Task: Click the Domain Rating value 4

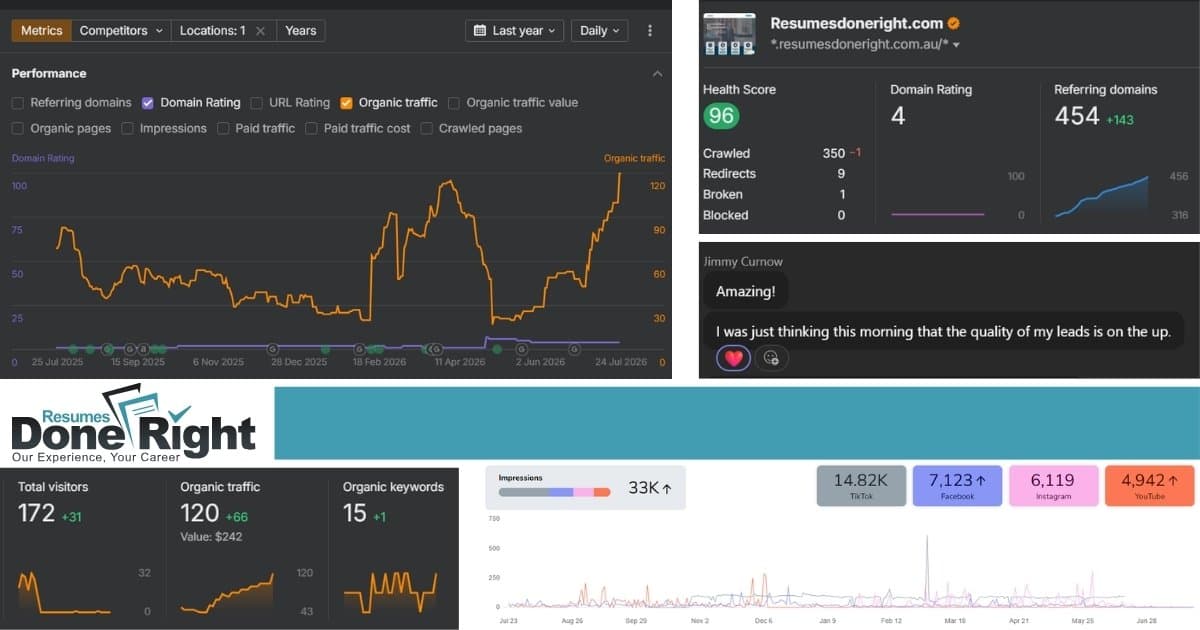Action: (x=898, y=116)
